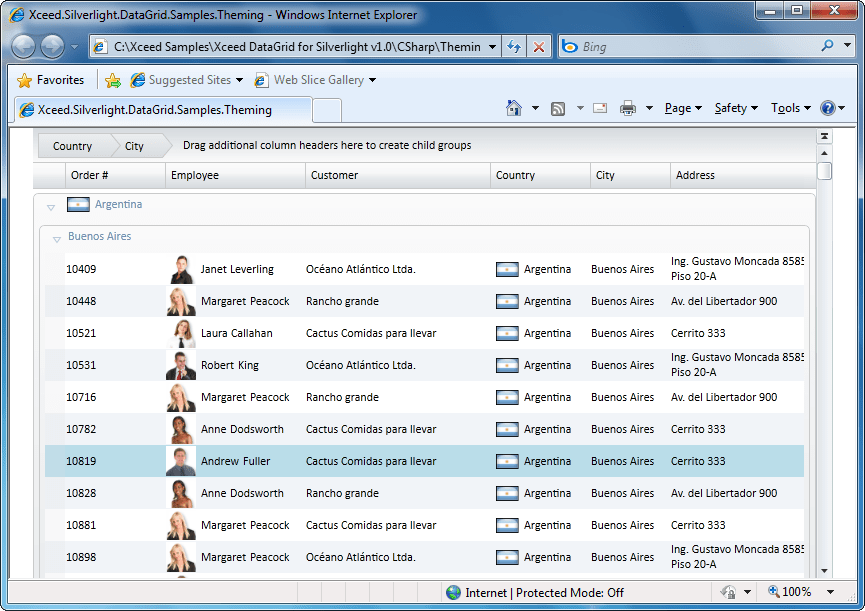Click the Help question-mark icon
Viewport: 865px width, 611px height.
[x=830, y=108]
